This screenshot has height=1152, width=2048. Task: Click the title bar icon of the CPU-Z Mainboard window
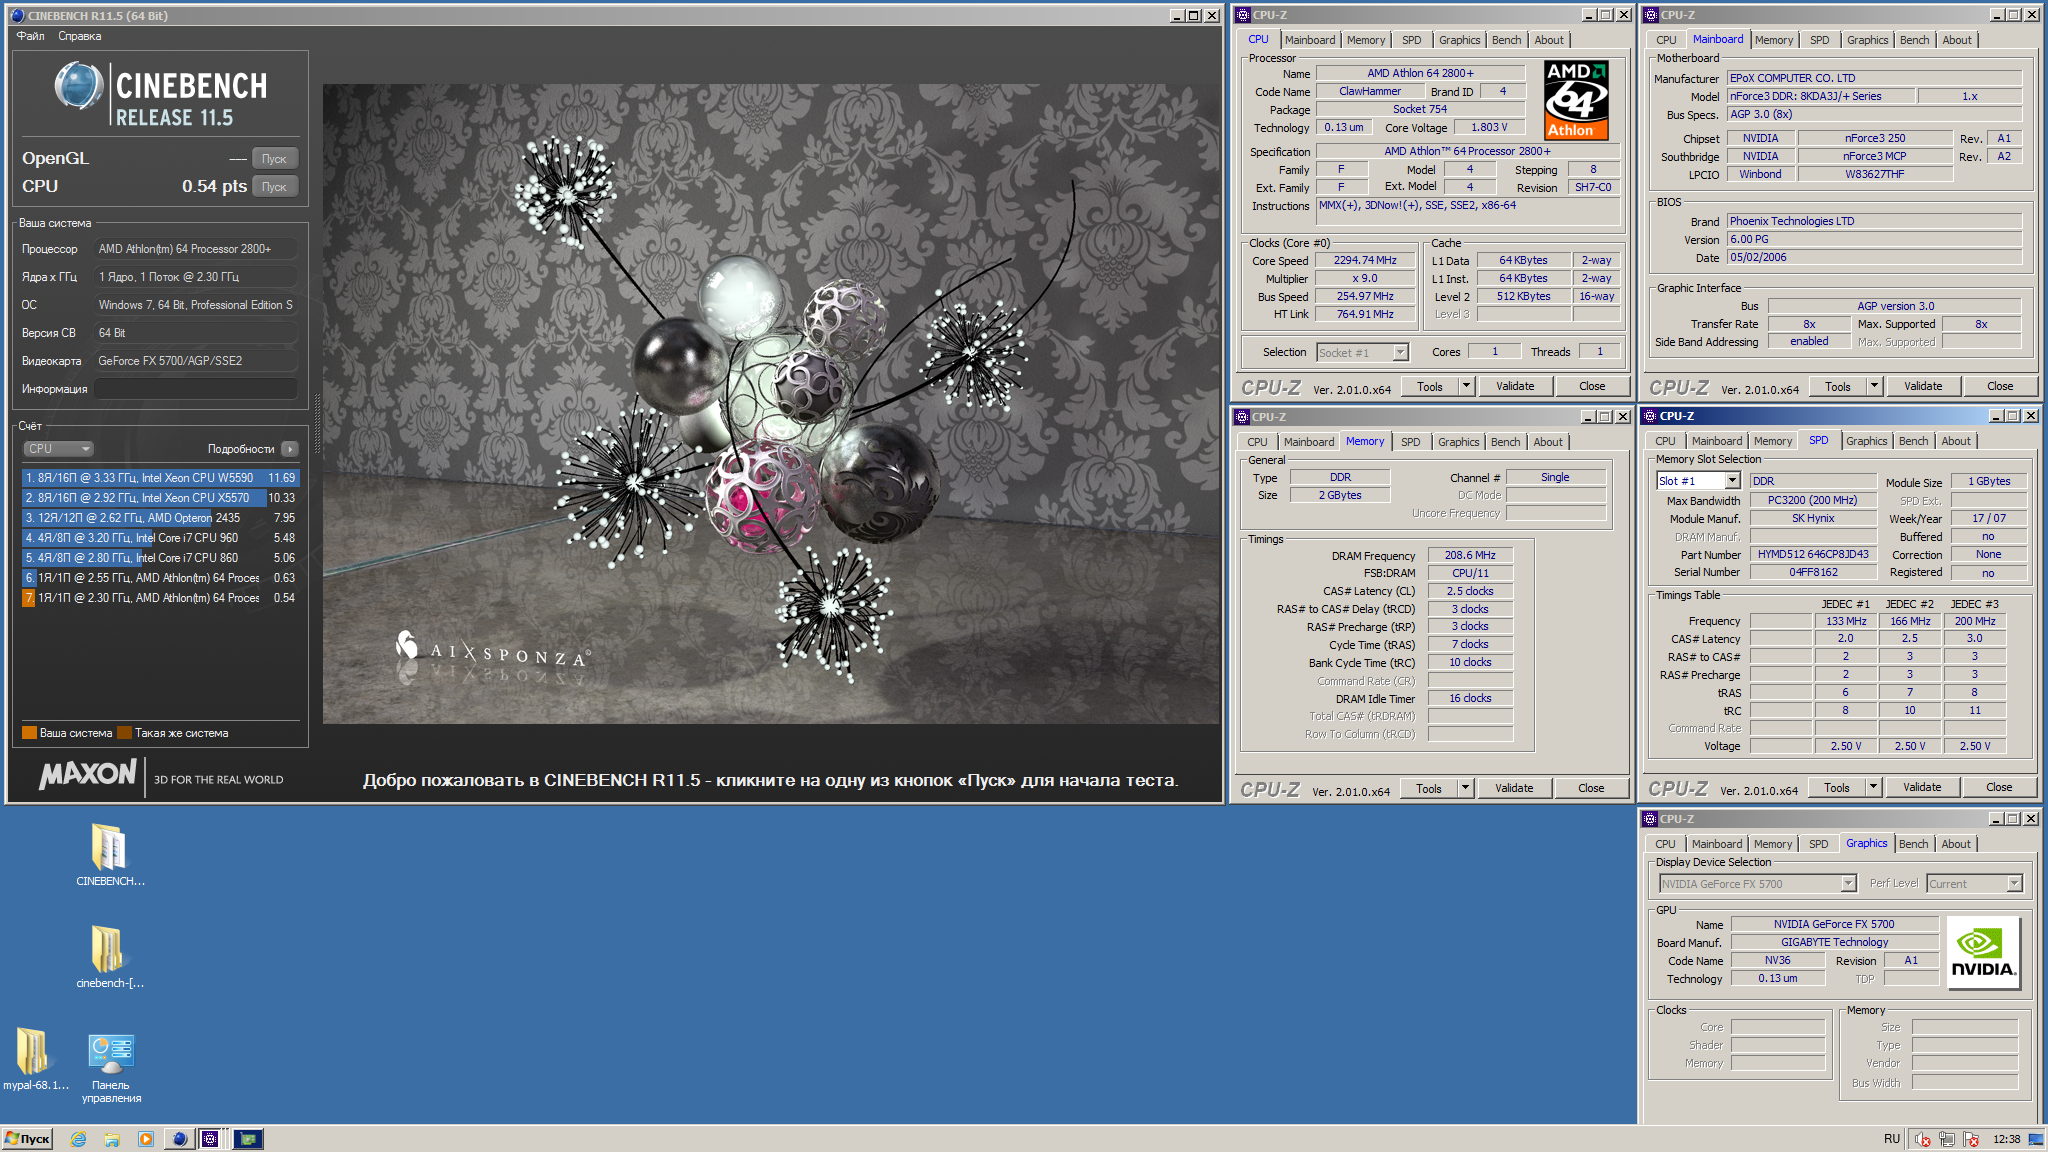(1651, 15)
